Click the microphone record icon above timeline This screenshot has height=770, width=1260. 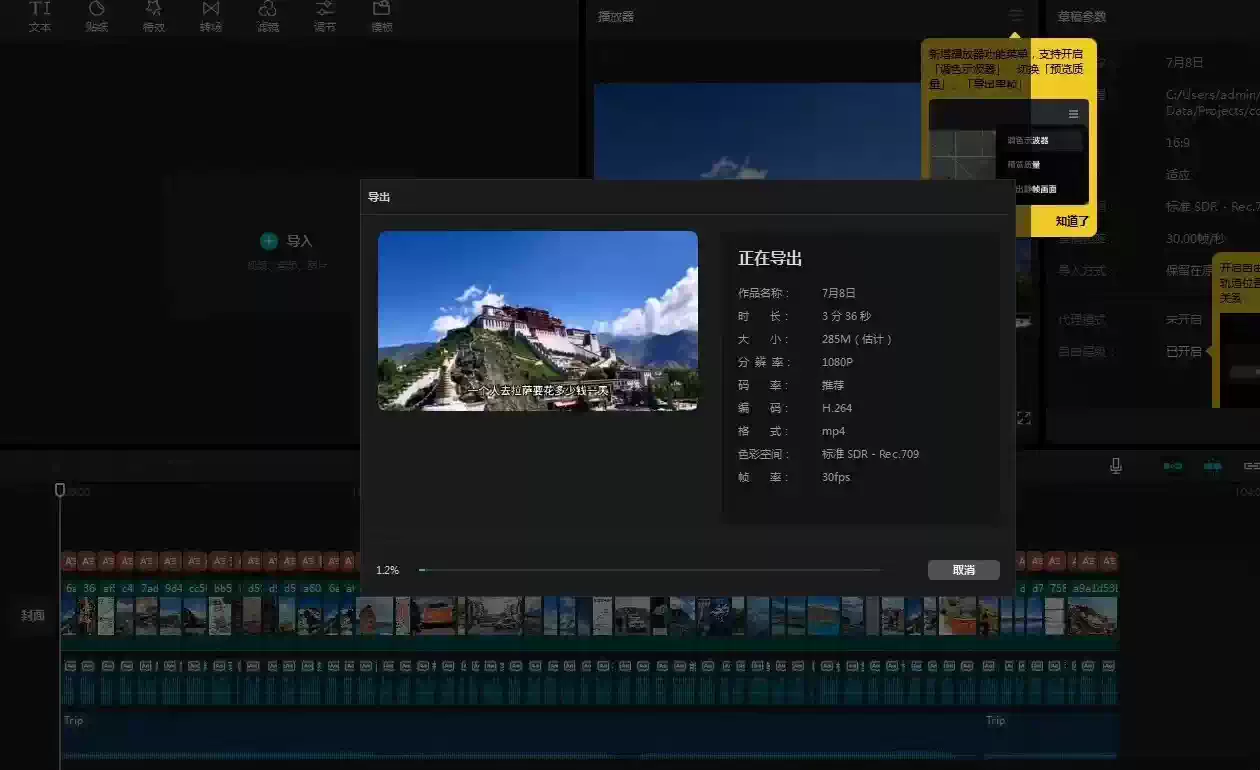coord(1116,466)
